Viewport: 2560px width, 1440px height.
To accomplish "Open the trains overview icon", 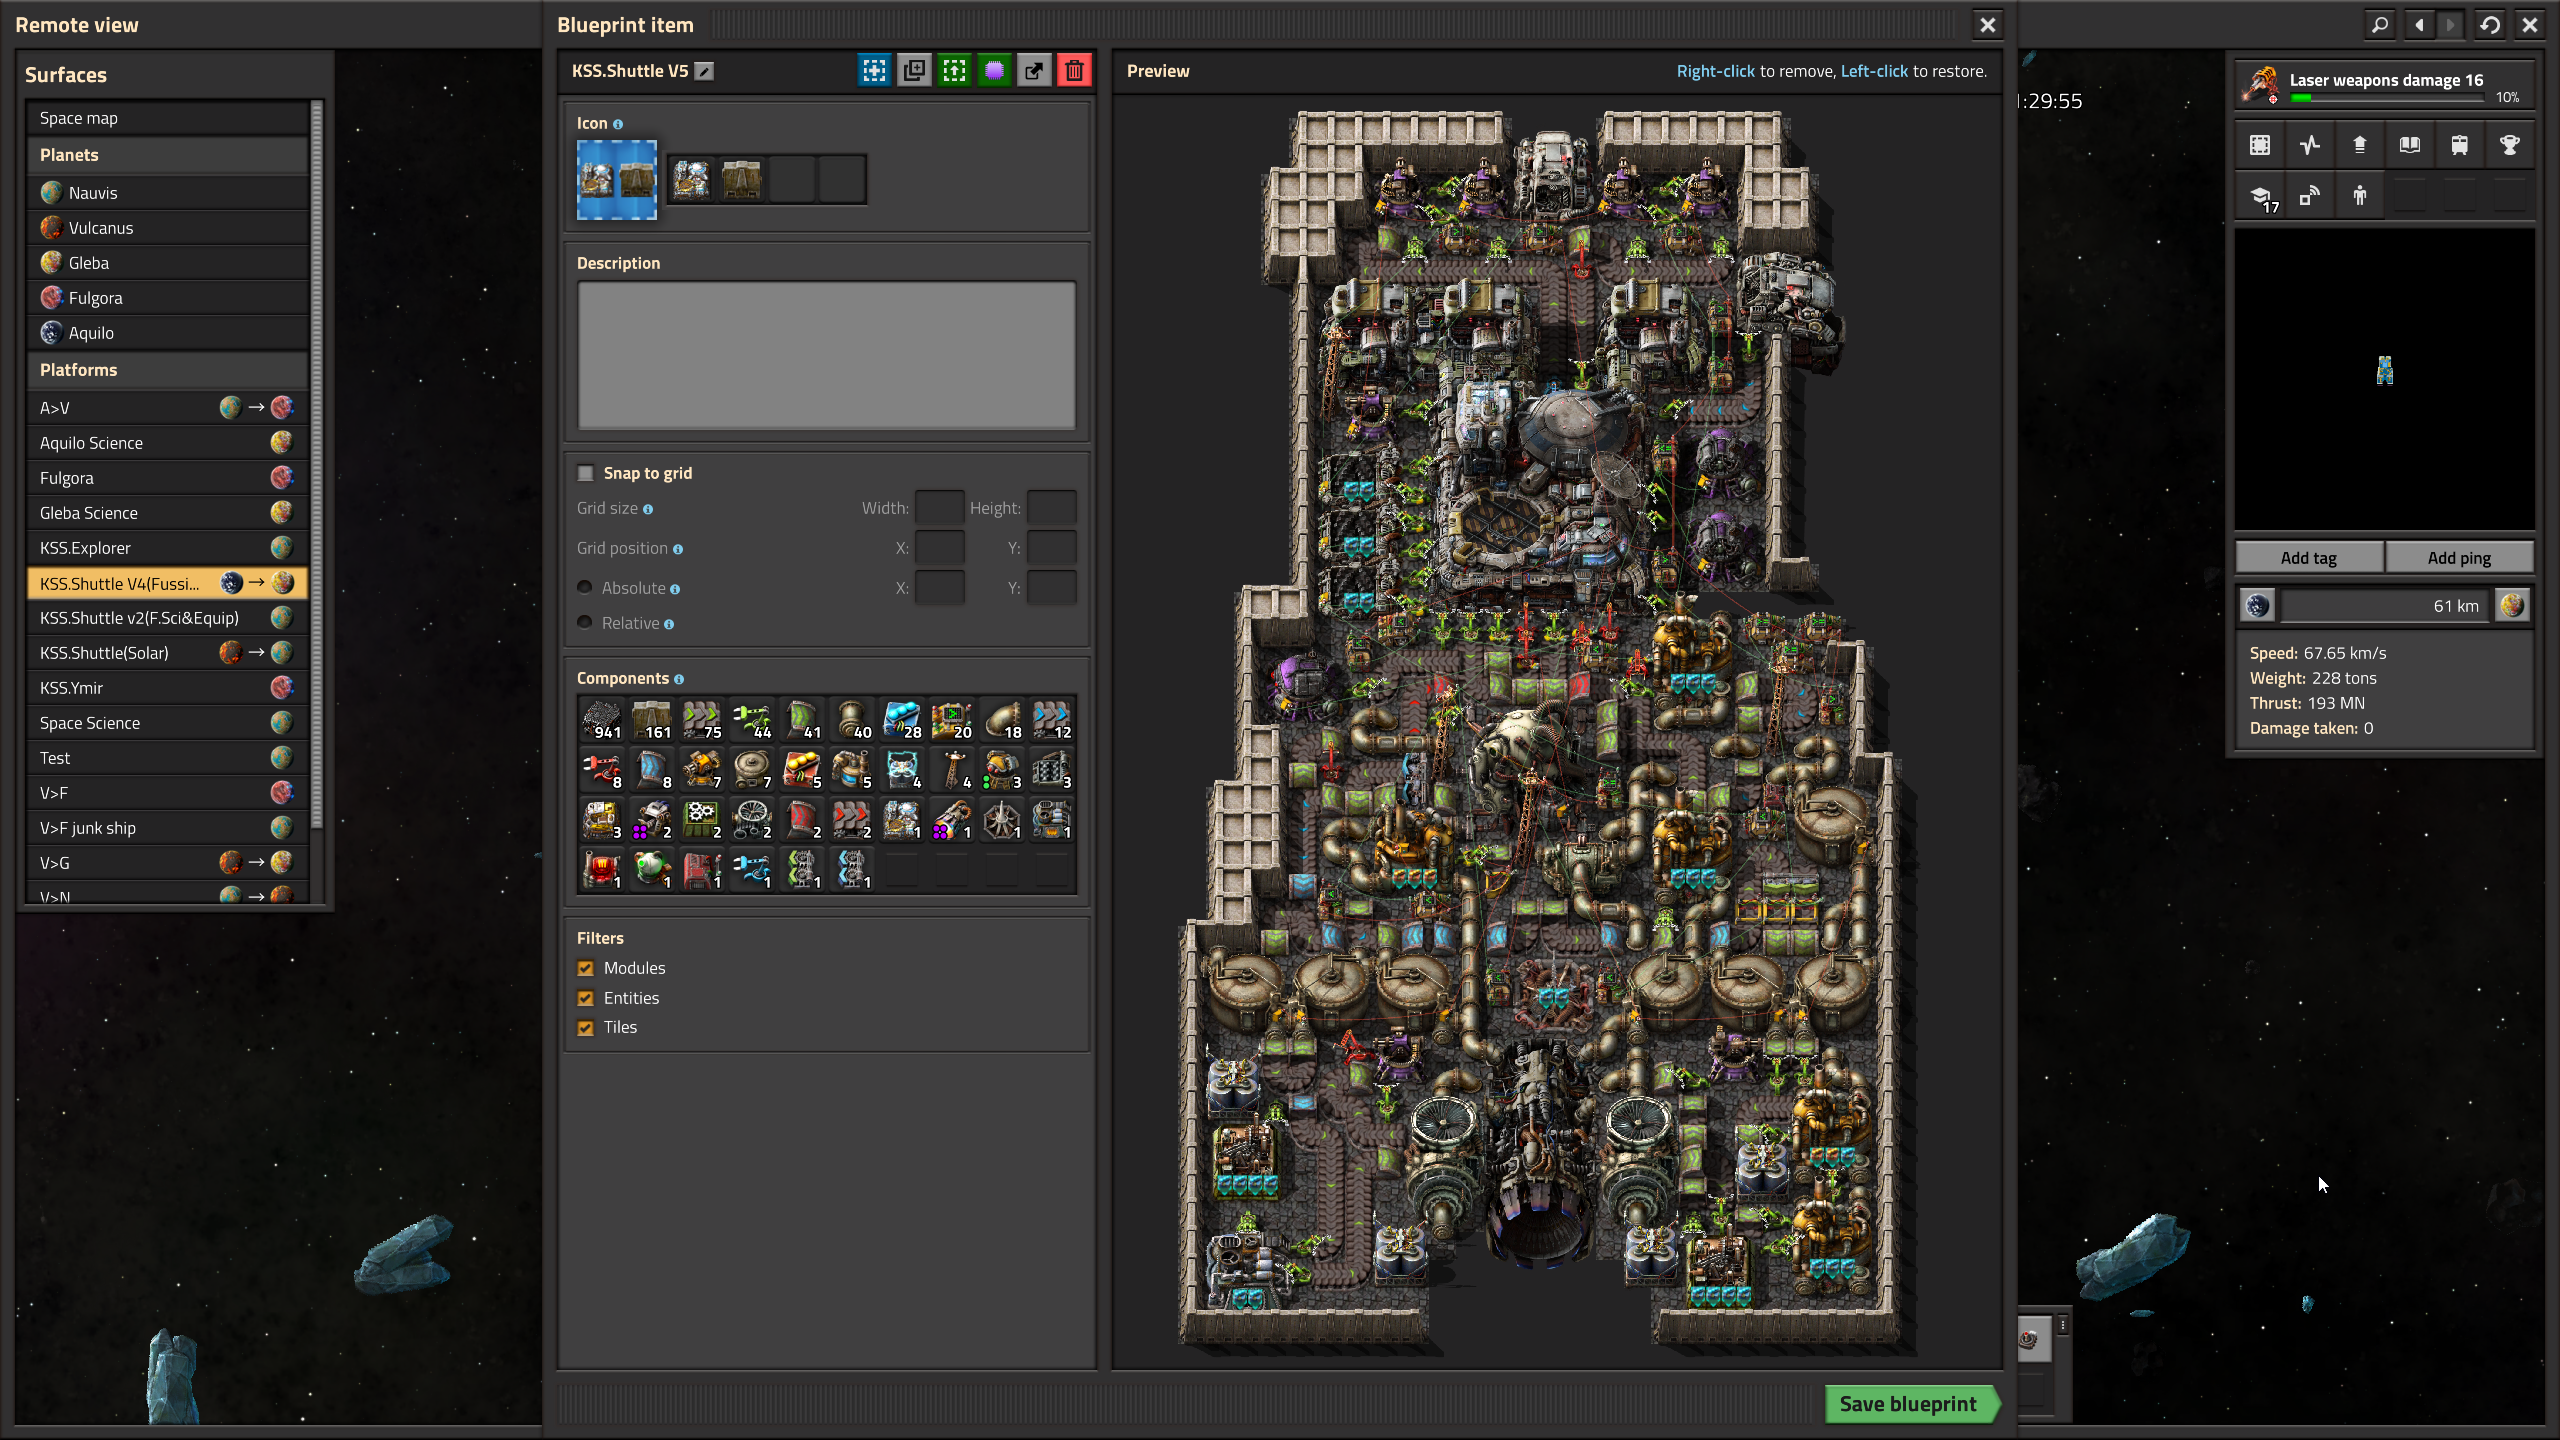I will [2460, 145].
